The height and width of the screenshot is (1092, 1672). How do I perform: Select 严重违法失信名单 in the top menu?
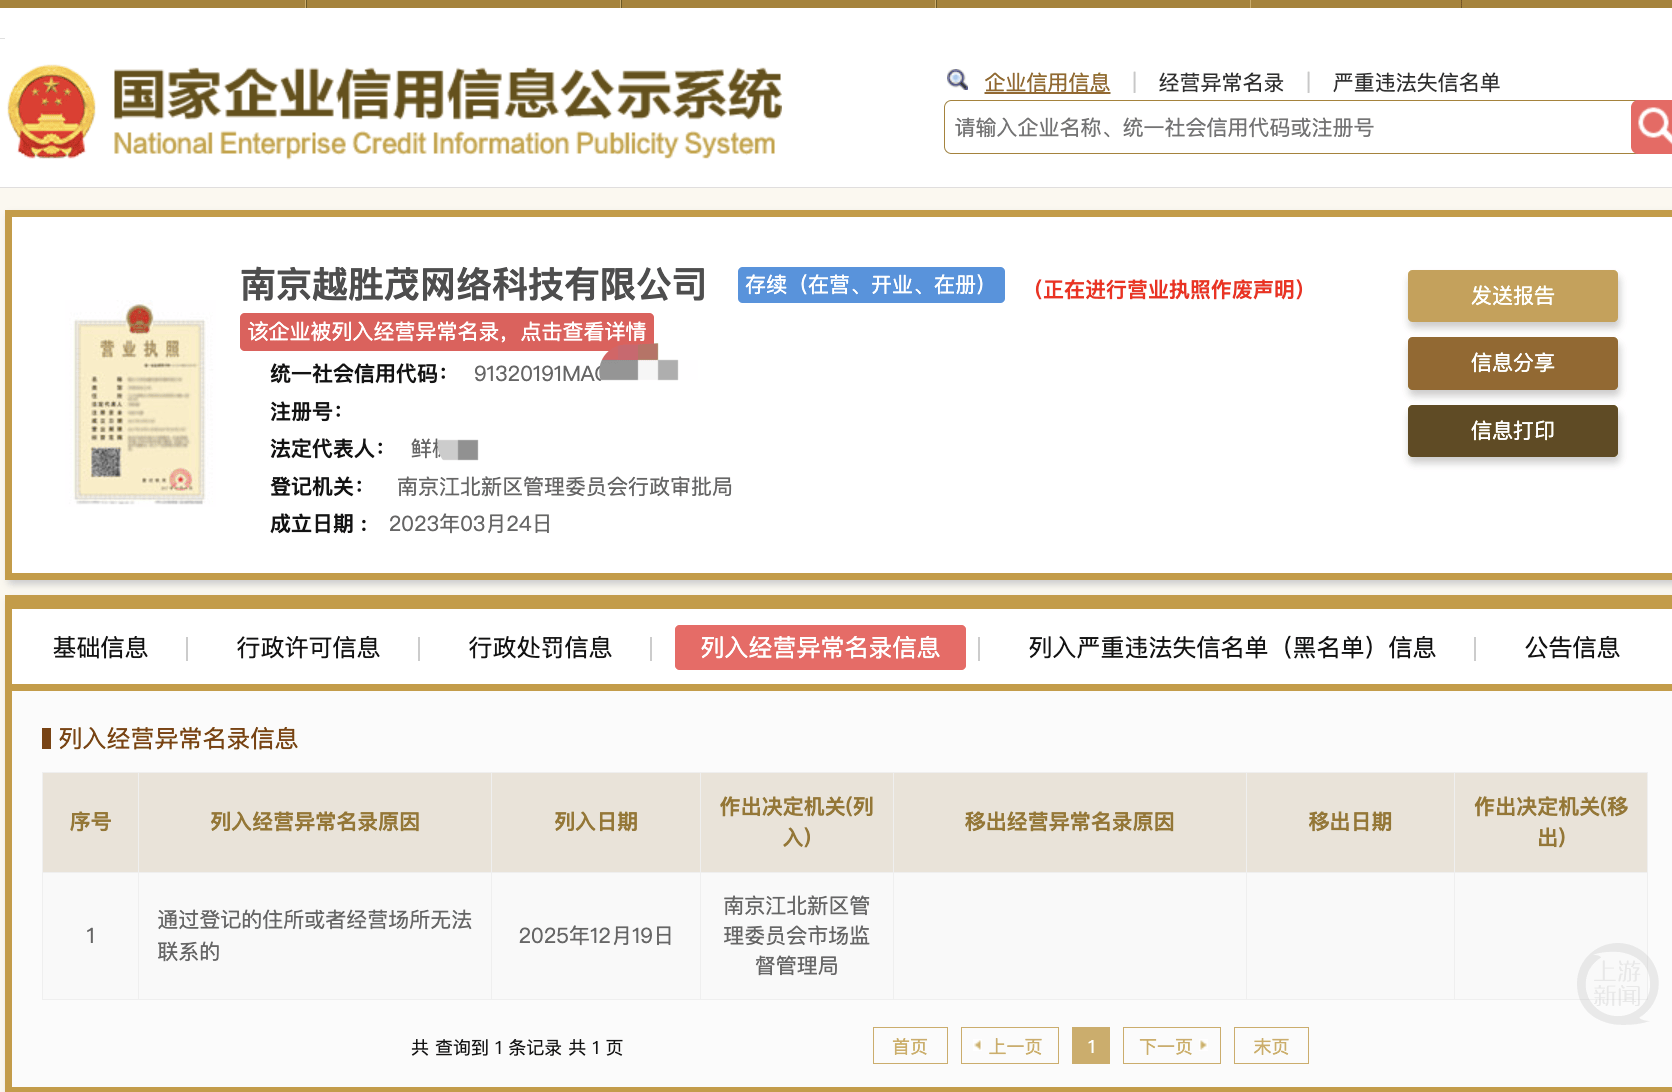1416,82
